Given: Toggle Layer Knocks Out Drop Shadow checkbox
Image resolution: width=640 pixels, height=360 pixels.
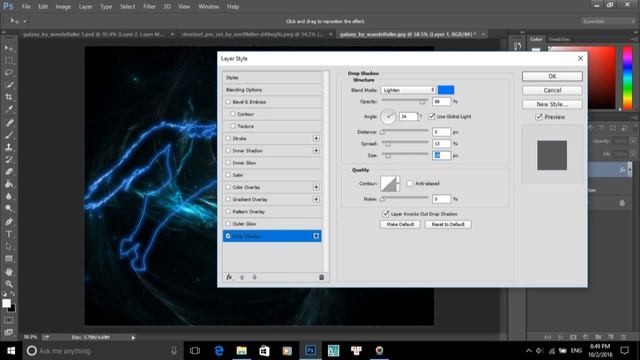Looking at the screenshot, I should [x=386, y=213].
